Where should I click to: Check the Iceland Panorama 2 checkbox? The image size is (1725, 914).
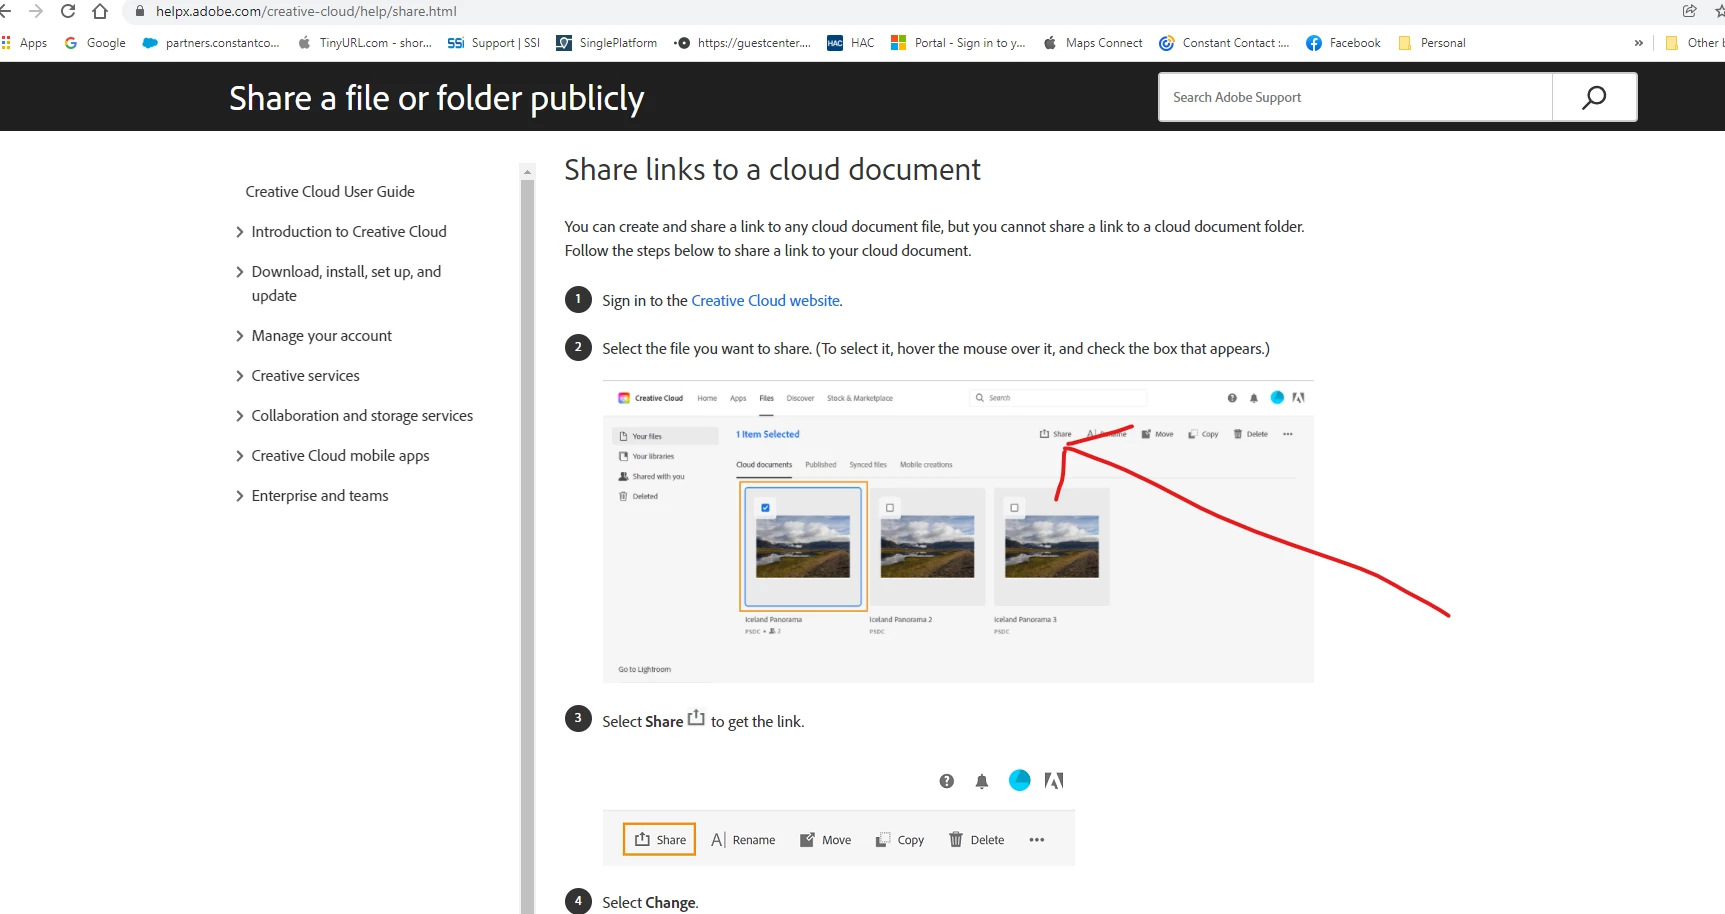pyautogui.click(x=890, y=508)
